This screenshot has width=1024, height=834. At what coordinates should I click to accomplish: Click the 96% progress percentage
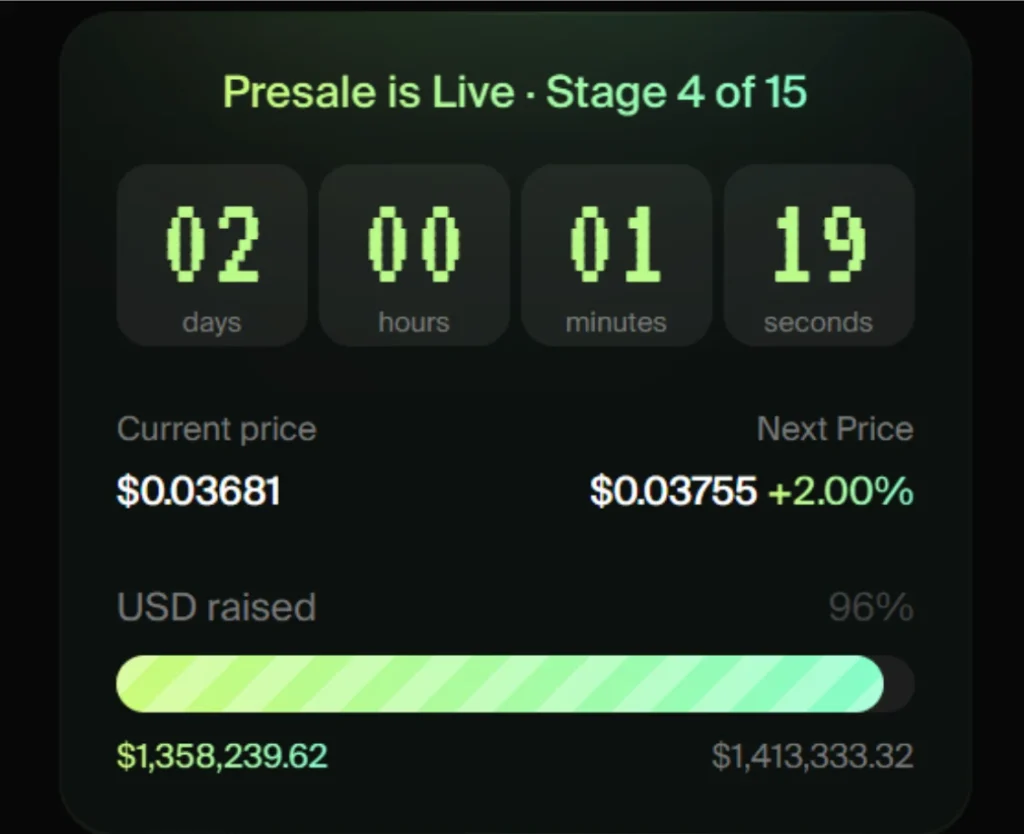870,607
